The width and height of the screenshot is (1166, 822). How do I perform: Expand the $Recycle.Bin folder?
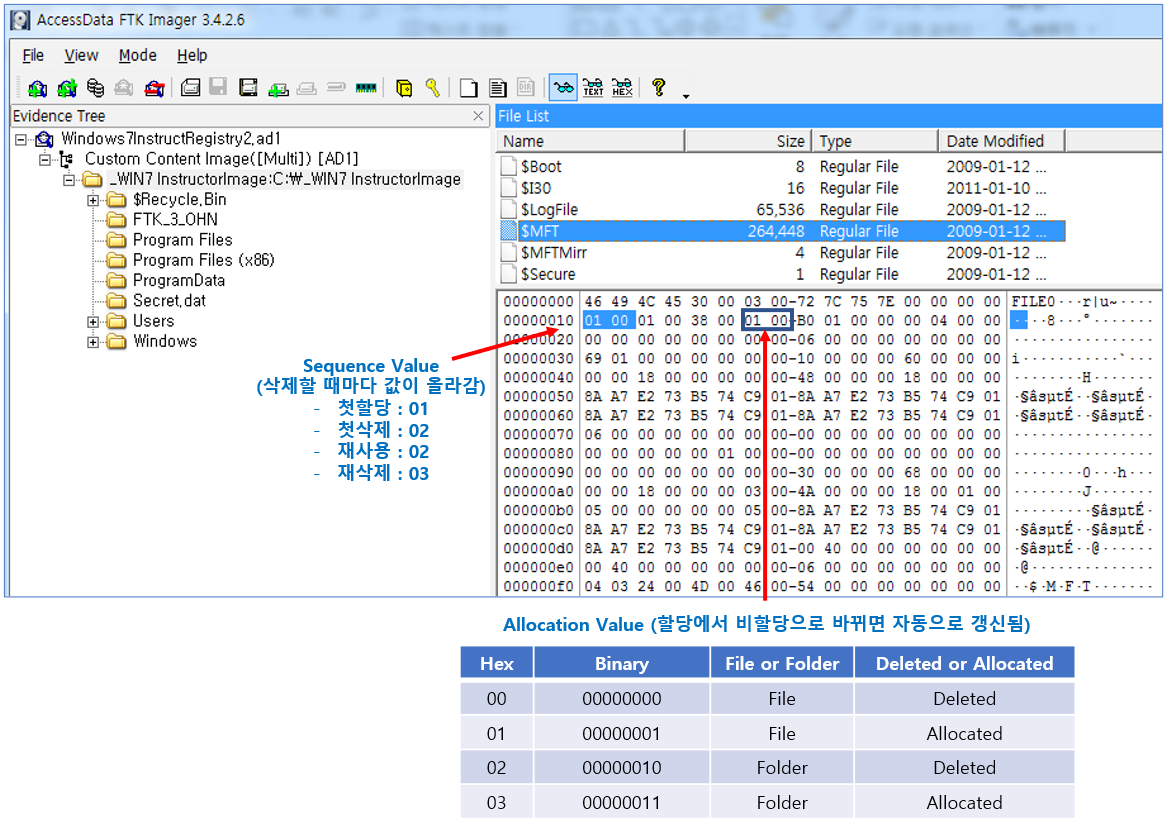tap(92, 199)
